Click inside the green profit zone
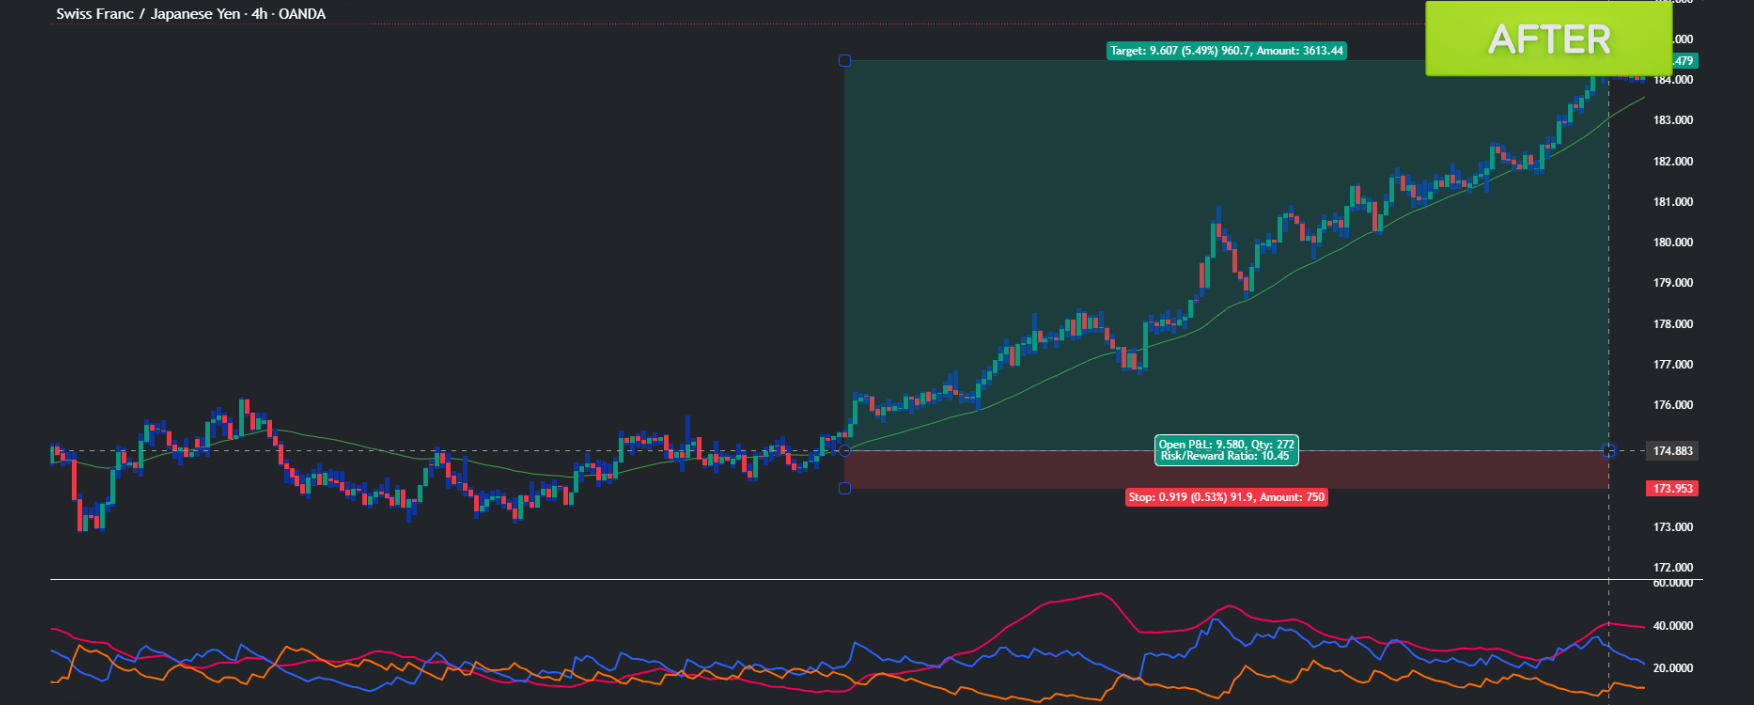The width and height of the screenshot is (1754, 705). click(x=1000, y=200)
